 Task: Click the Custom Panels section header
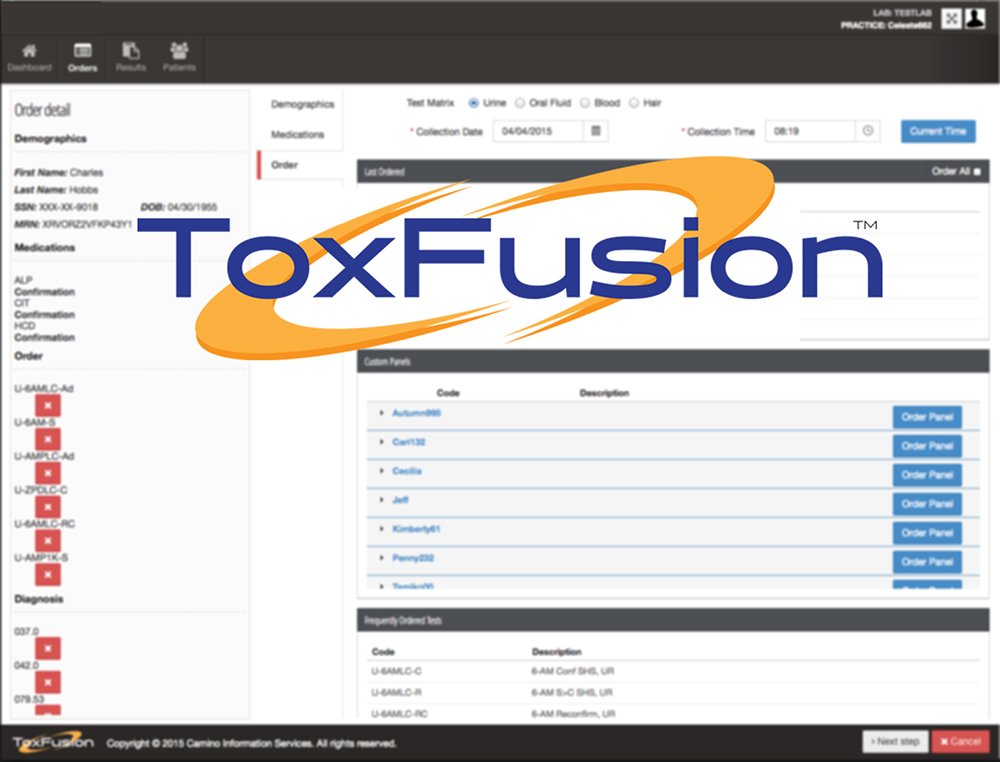tap(673, 362)
